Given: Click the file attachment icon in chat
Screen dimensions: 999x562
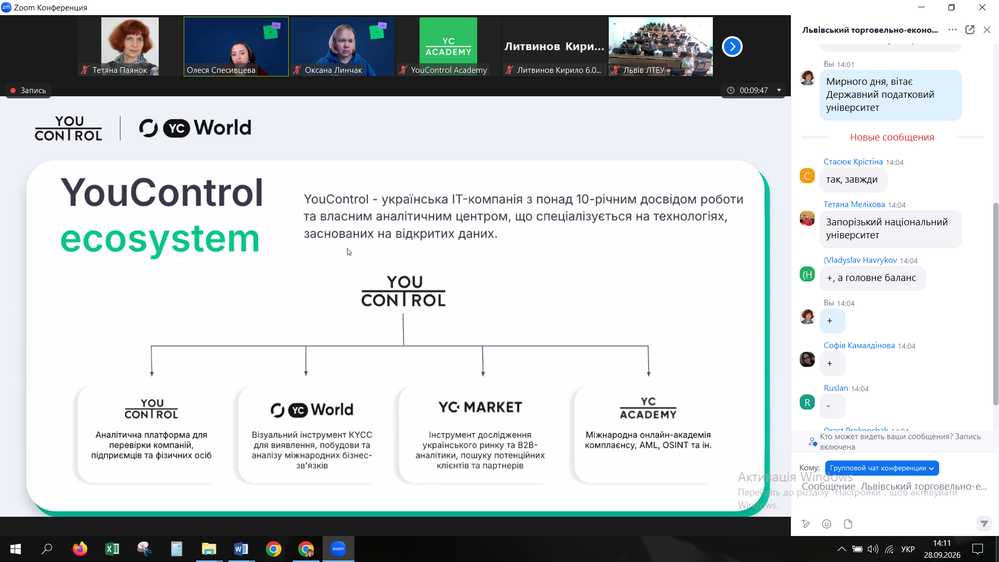Looking at the screenshot, I should pyautogui.click(x=848, y=524).
